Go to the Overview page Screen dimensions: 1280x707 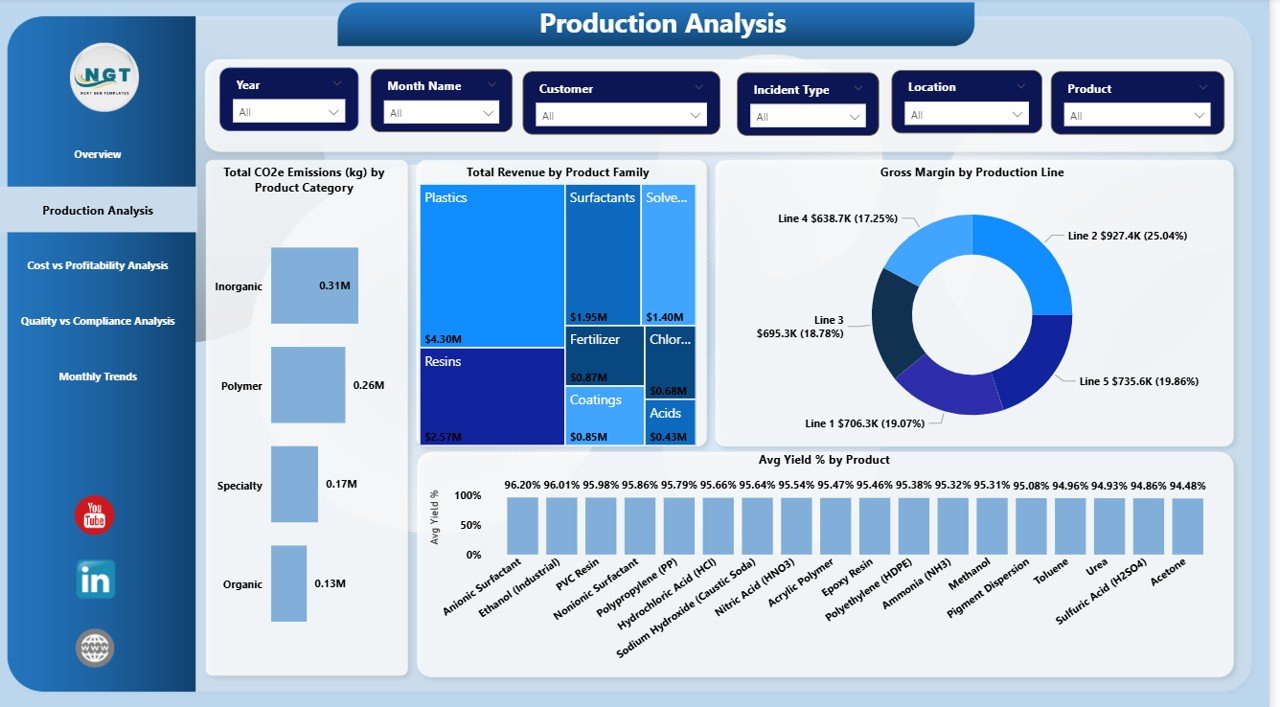click(x=97, y=154)
